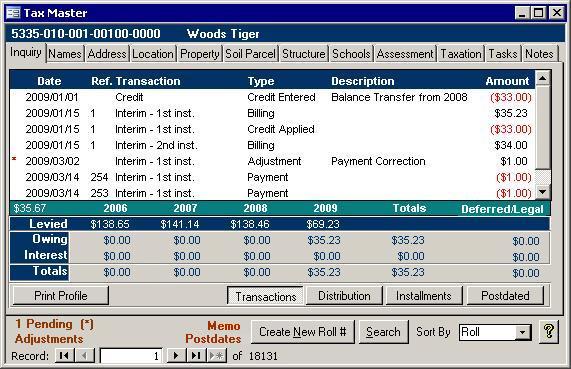Screen dimensions: 571x369
Task: Switch to the Location tab
Action: pos(153,54)
